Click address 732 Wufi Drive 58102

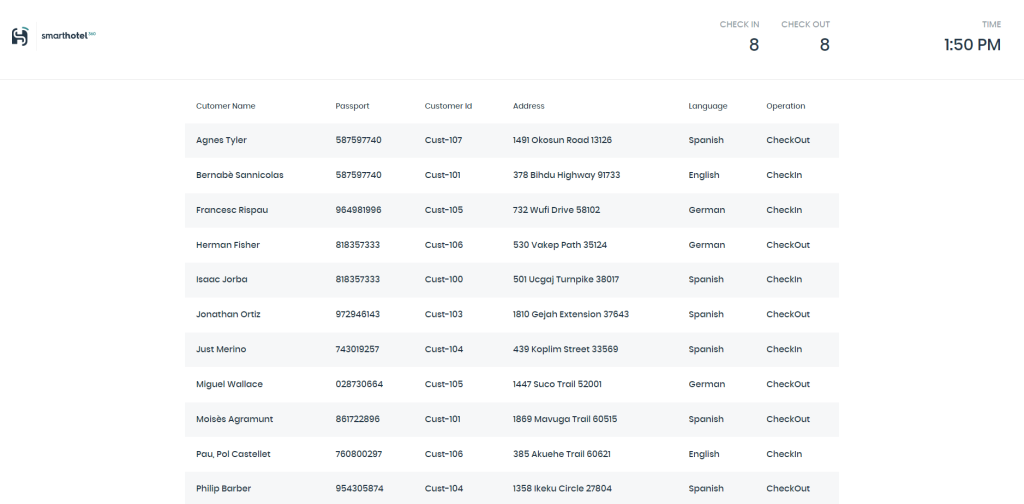click(556, 210)
